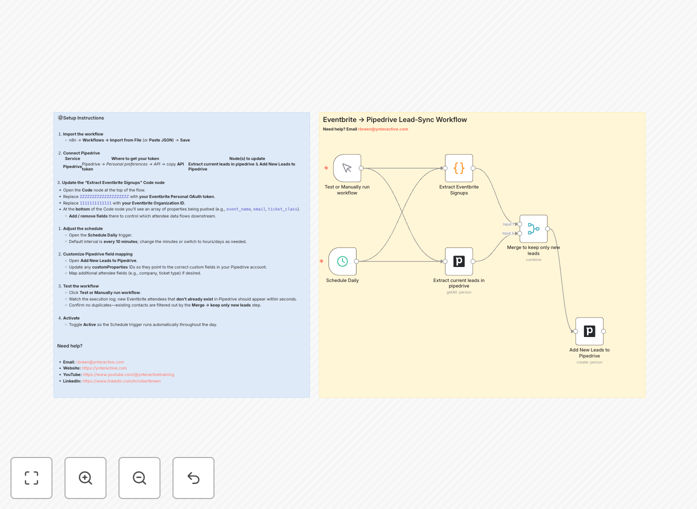Click the ZZZZ OAuth token placeholder text

click(x=104, y=196)
